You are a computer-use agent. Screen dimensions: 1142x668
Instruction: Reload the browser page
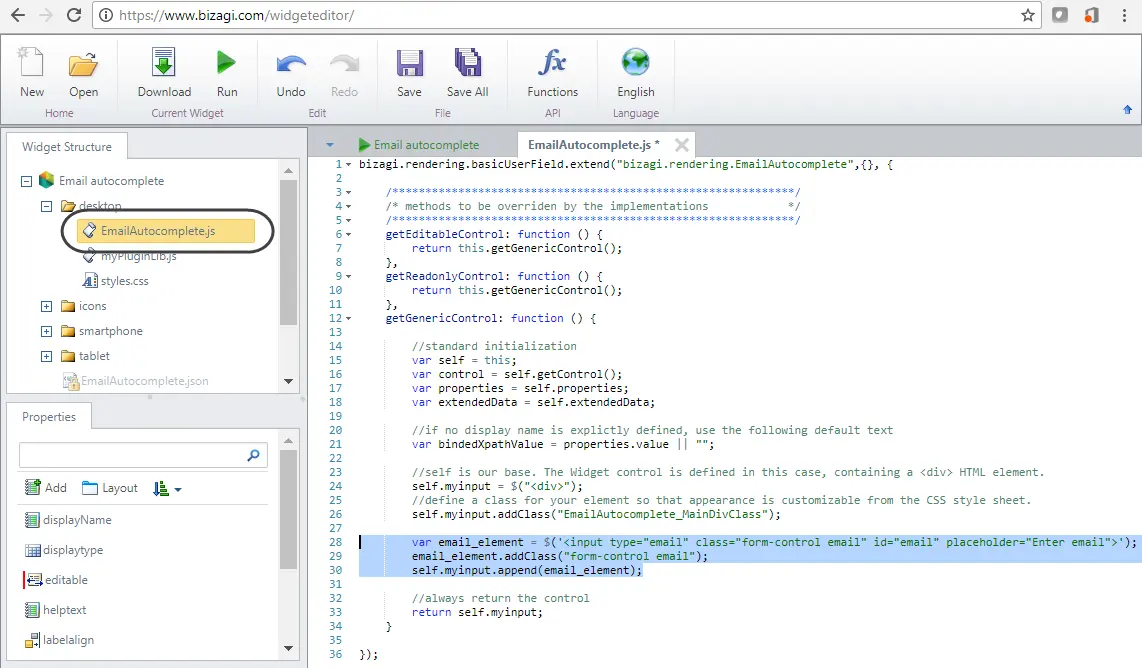click(74, 15)
